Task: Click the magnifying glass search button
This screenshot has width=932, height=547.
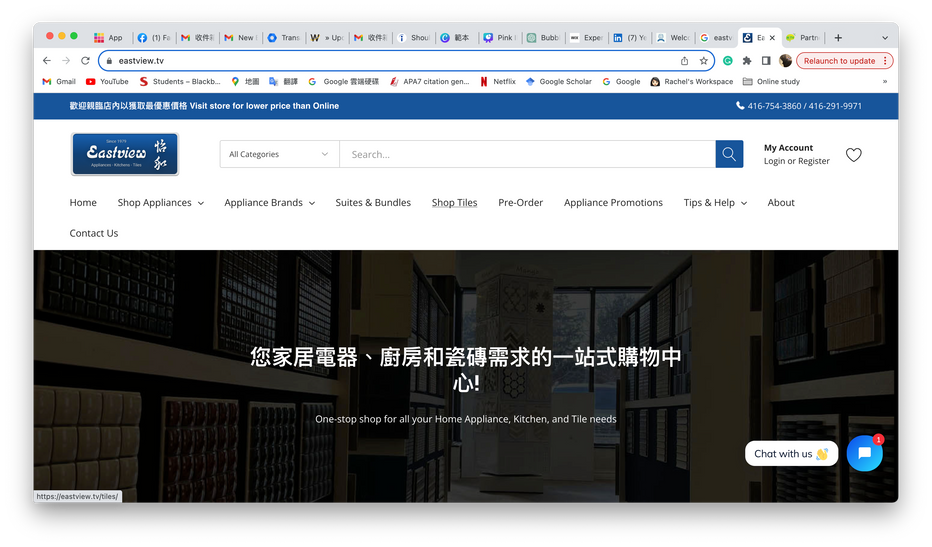Action: pos(729,154)
